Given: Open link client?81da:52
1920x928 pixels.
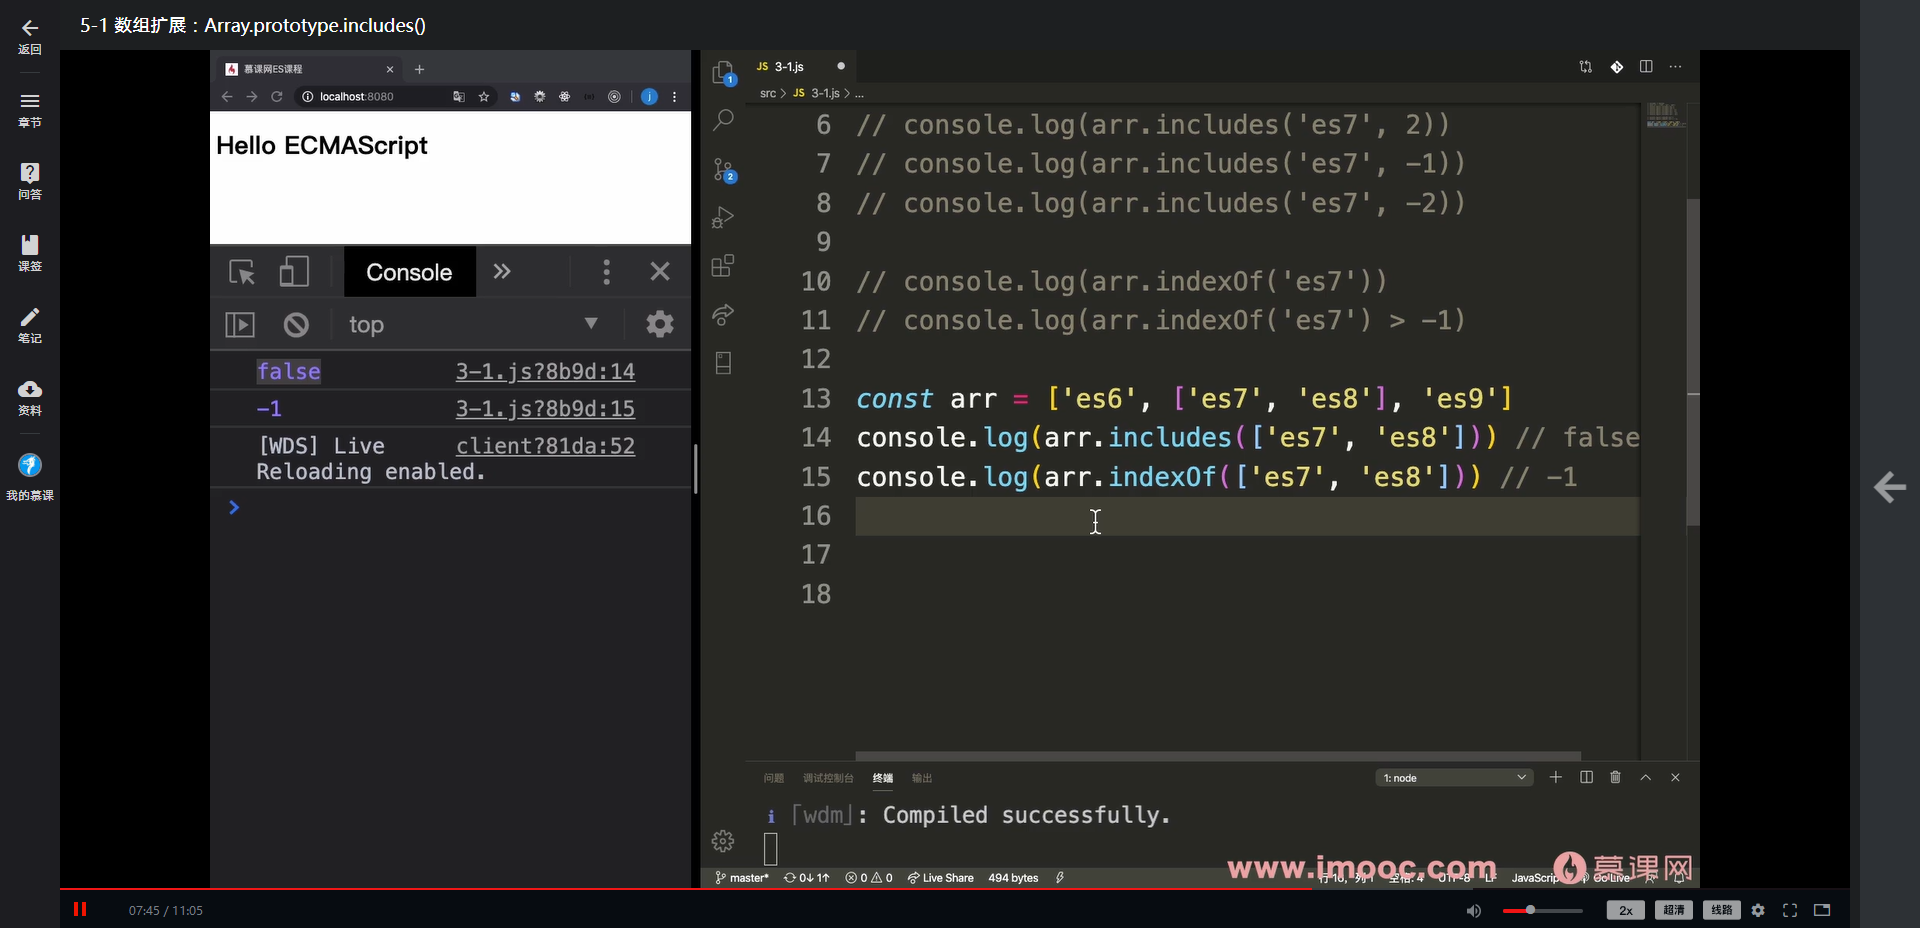Looking at the screenshot, I should pyautogui.click(x=545, y=446).
